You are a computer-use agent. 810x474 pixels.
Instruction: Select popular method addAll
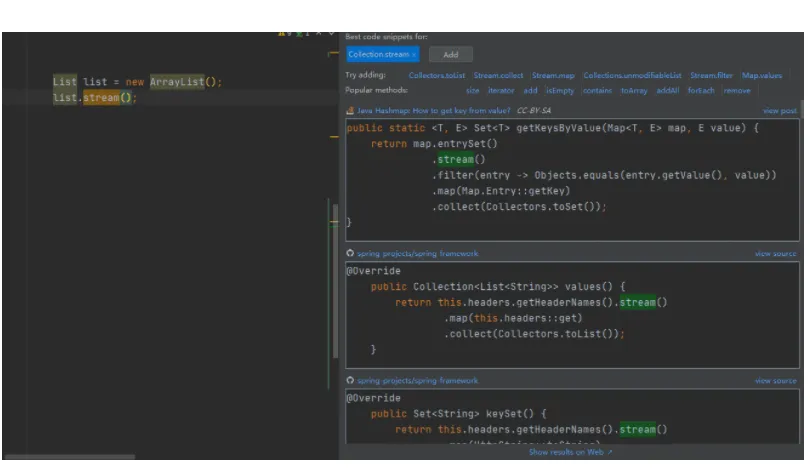667,90
